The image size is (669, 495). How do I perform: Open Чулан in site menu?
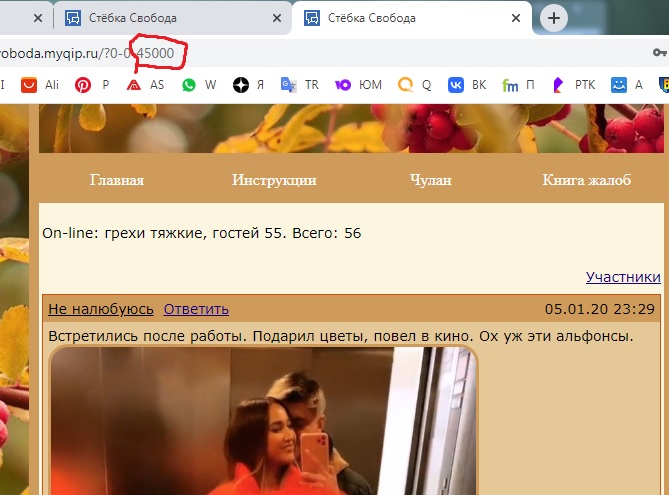tap(430, 180)
